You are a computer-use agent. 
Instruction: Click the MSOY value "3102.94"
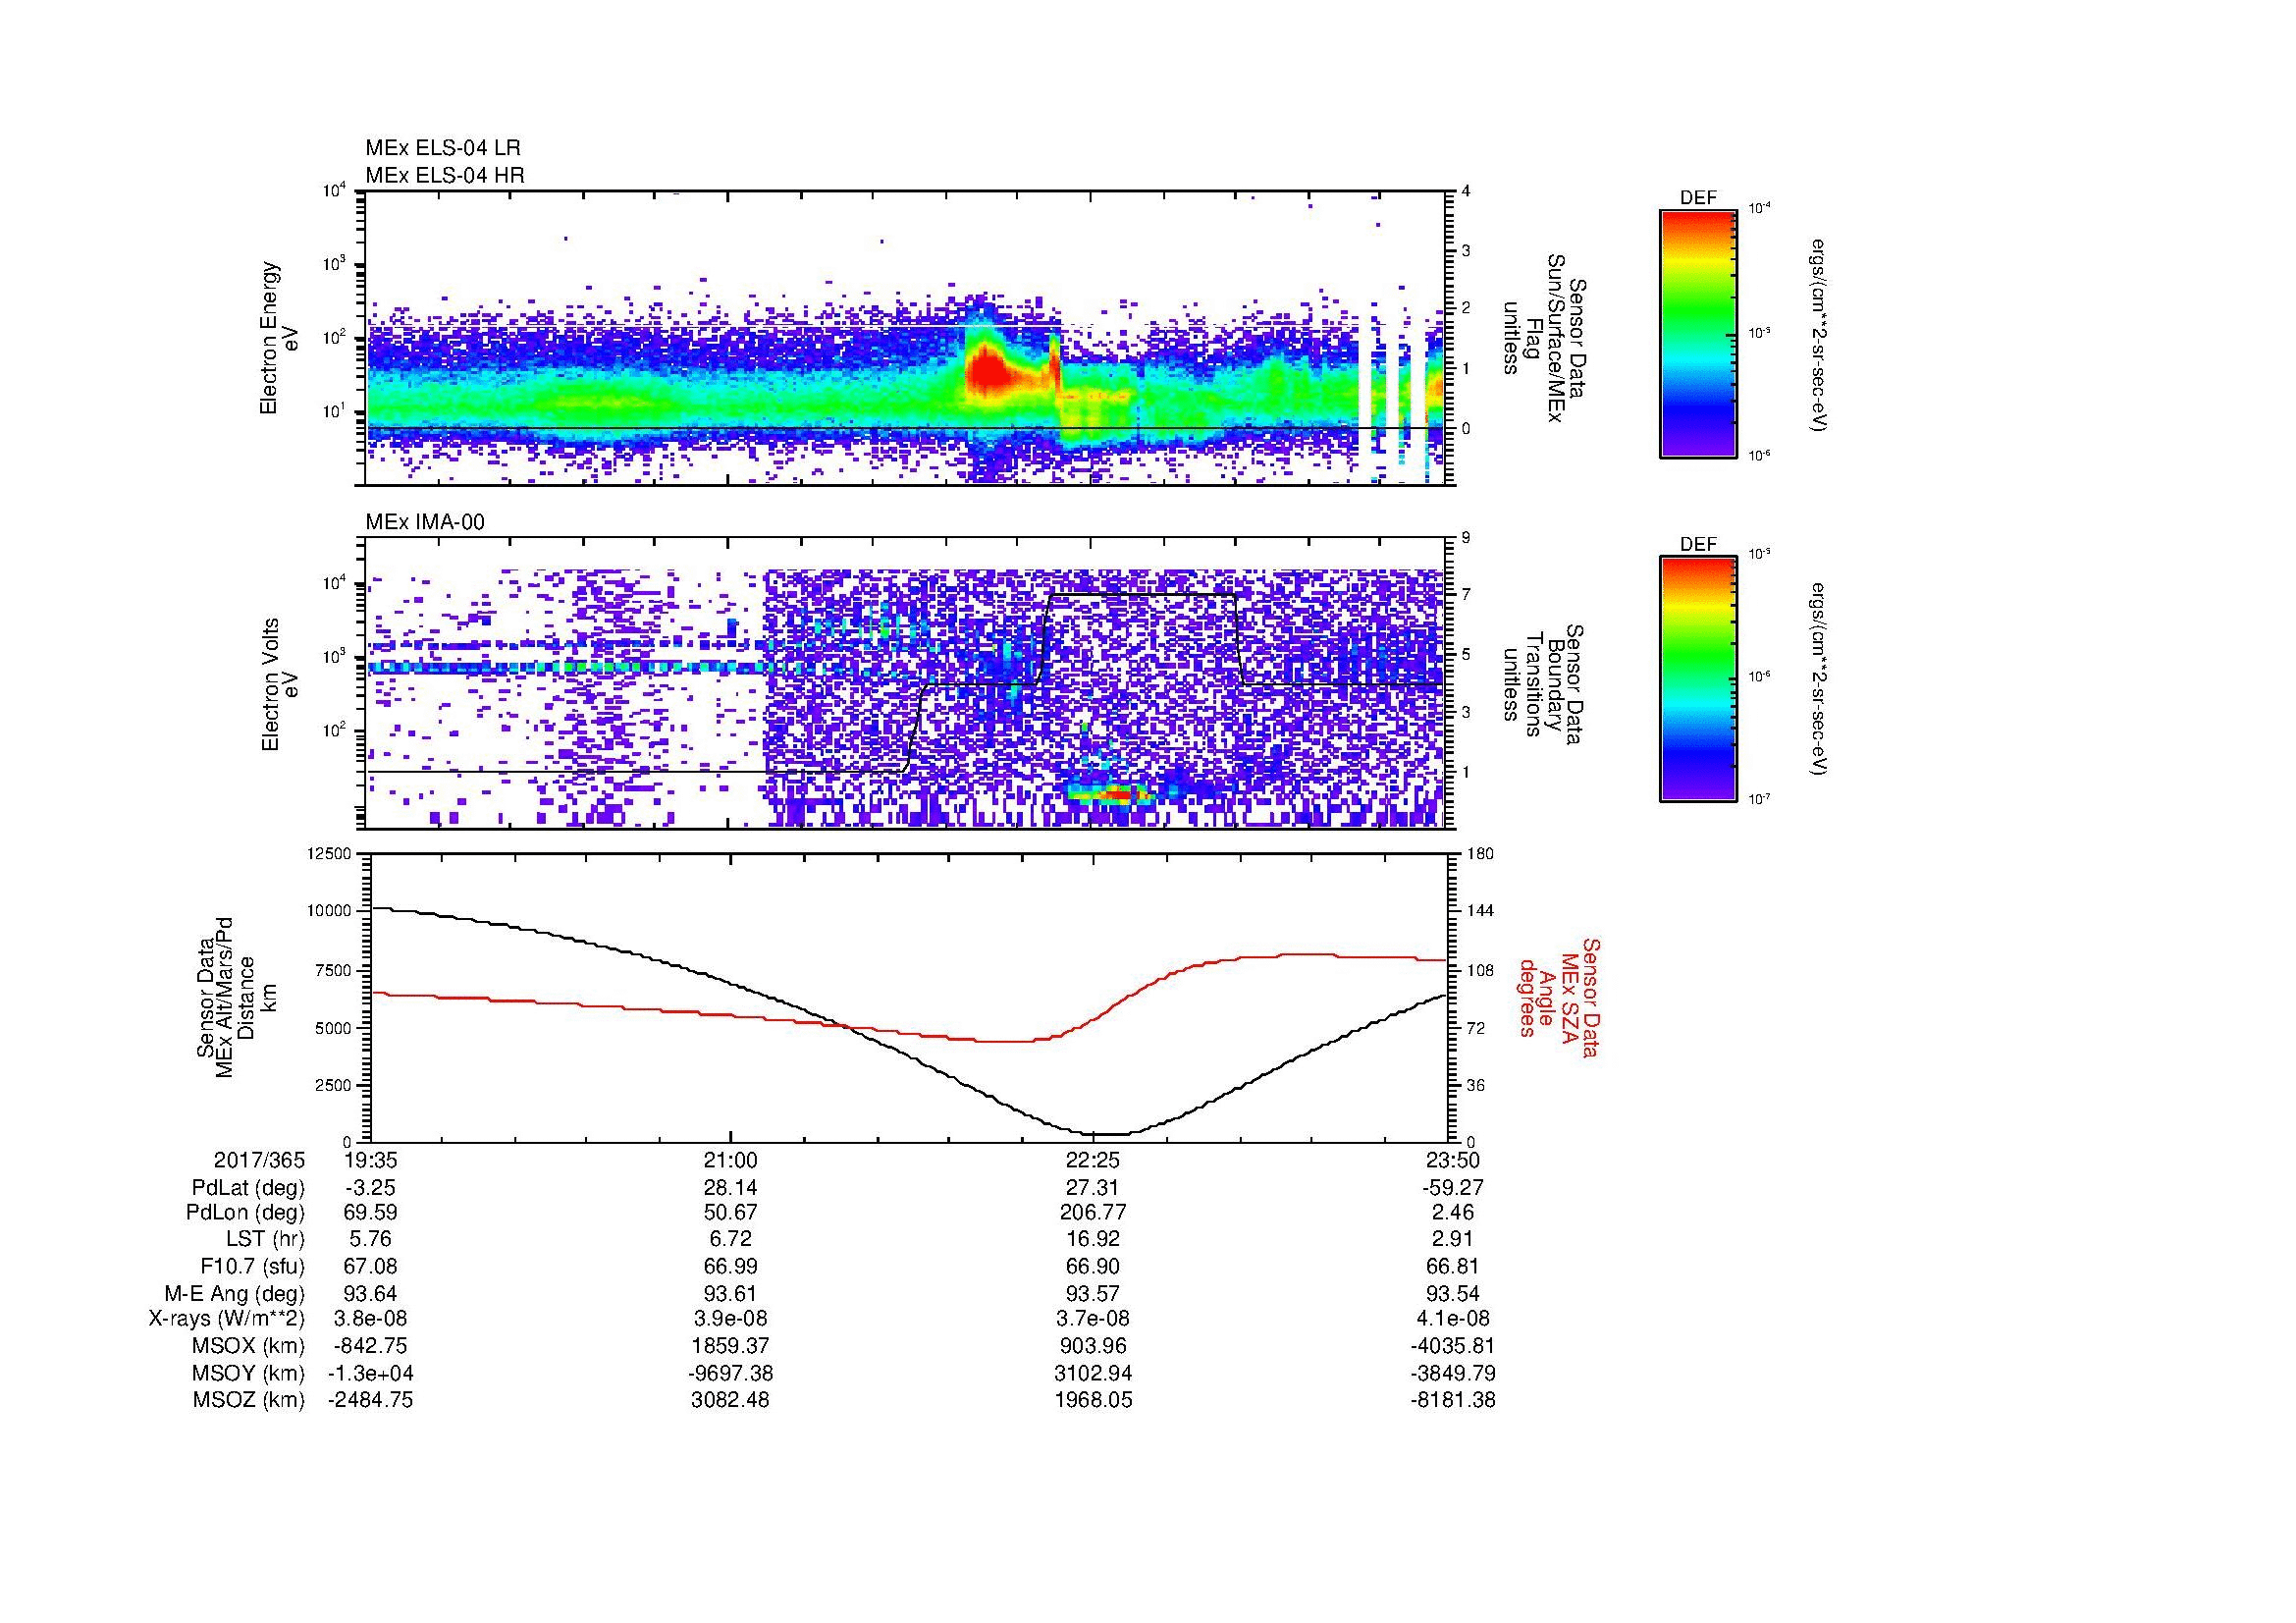pos(1093,1374)
